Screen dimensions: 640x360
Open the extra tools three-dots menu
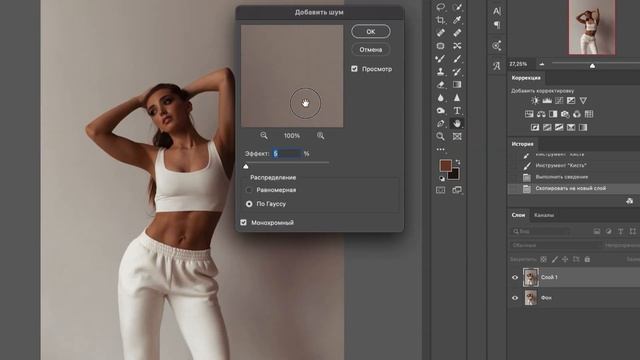(x=440, y=149)
